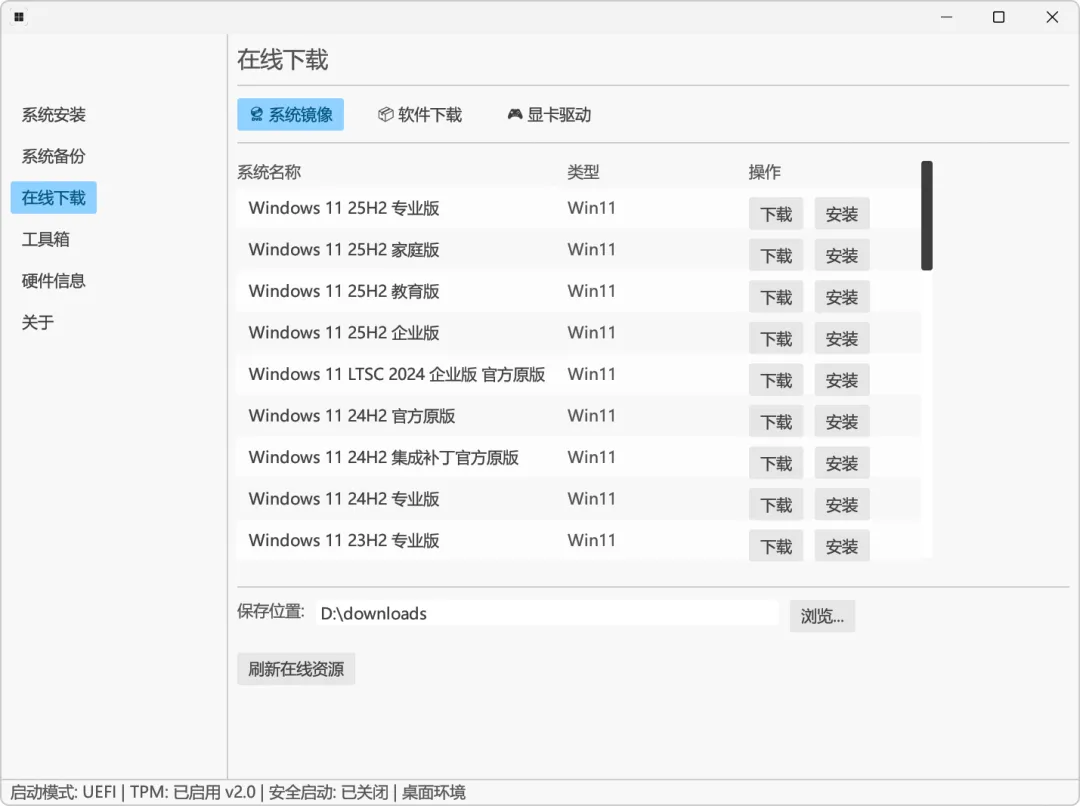Install Windows 11 LTSC 2024 企业版

842,380
